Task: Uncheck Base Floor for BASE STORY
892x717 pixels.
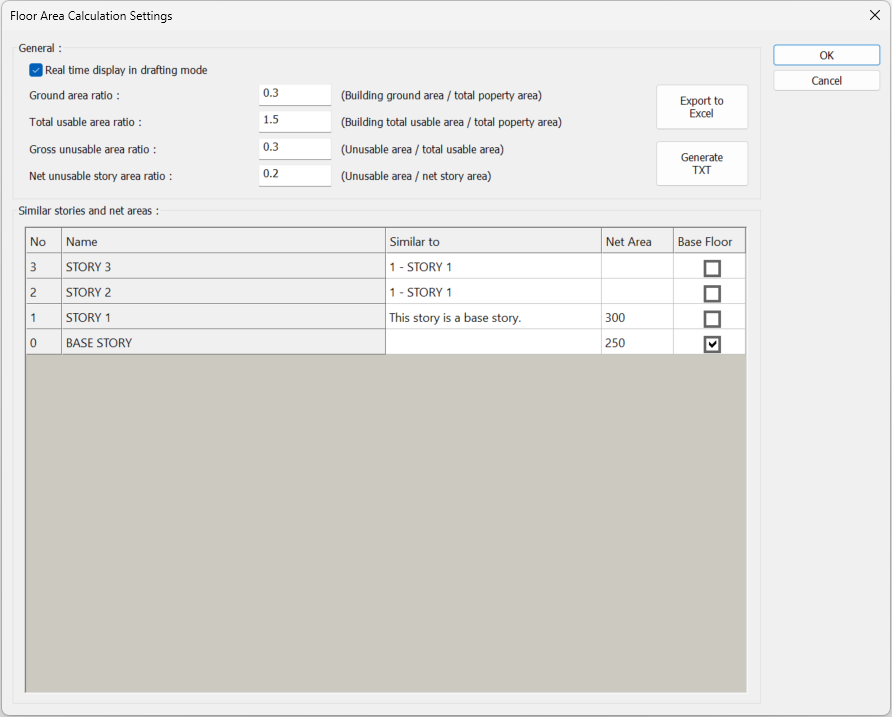Action: tap(712, 344)
